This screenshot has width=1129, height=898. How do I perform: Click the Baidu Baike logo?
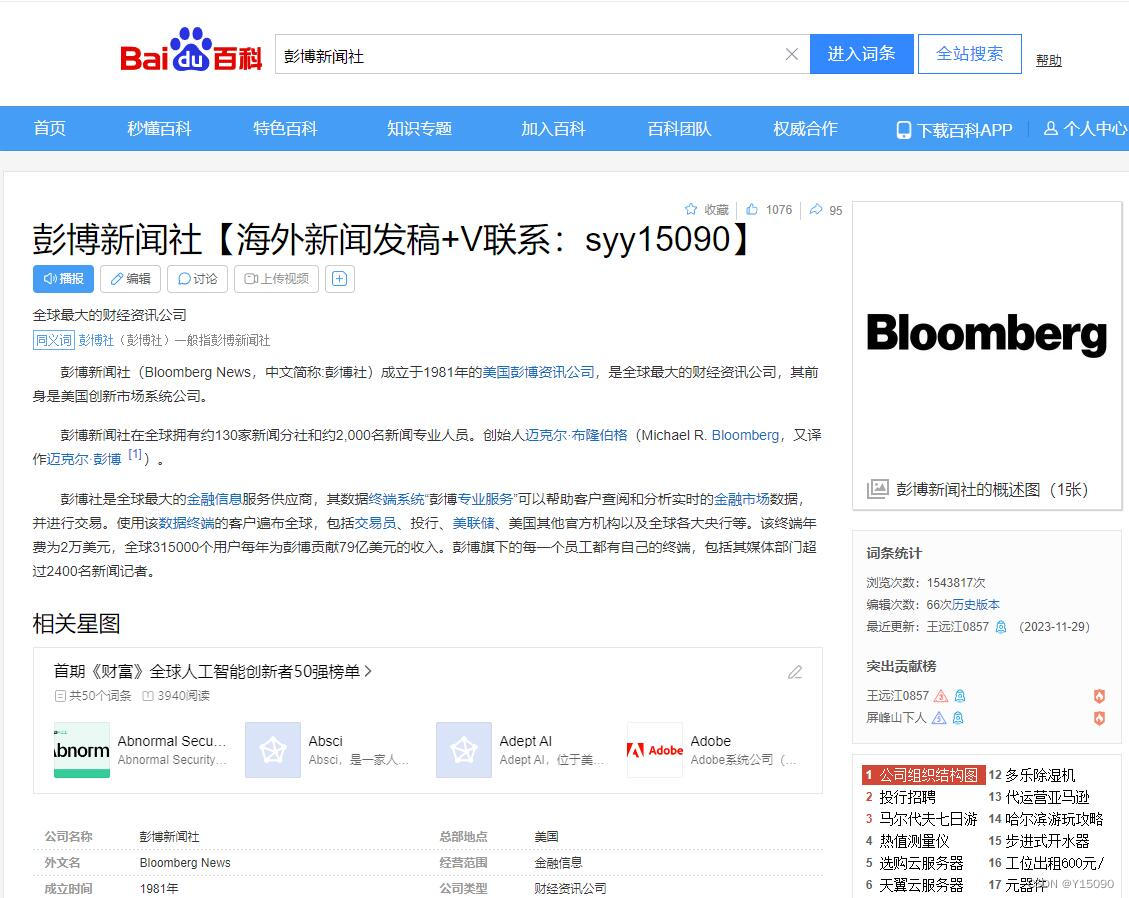191,50
